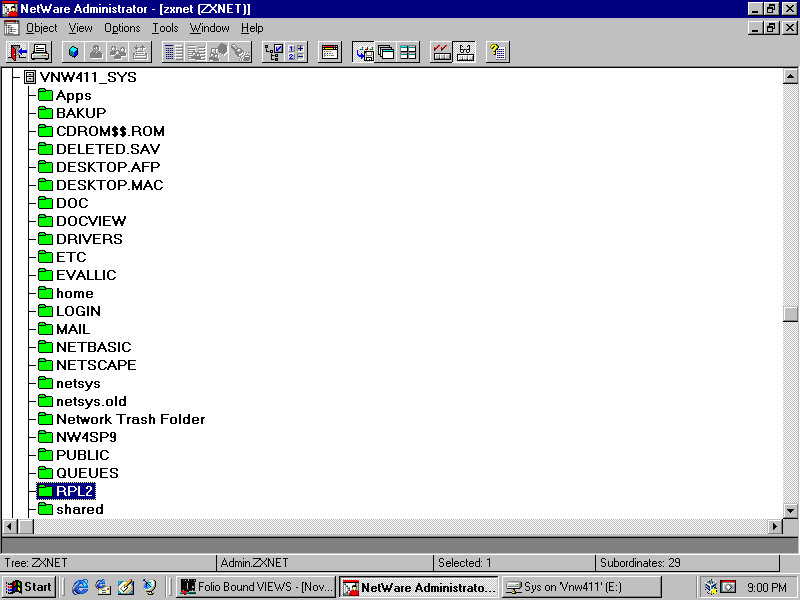Click the Print icon in toolbar
Screen dimensions: 800x600
(40, 52)
